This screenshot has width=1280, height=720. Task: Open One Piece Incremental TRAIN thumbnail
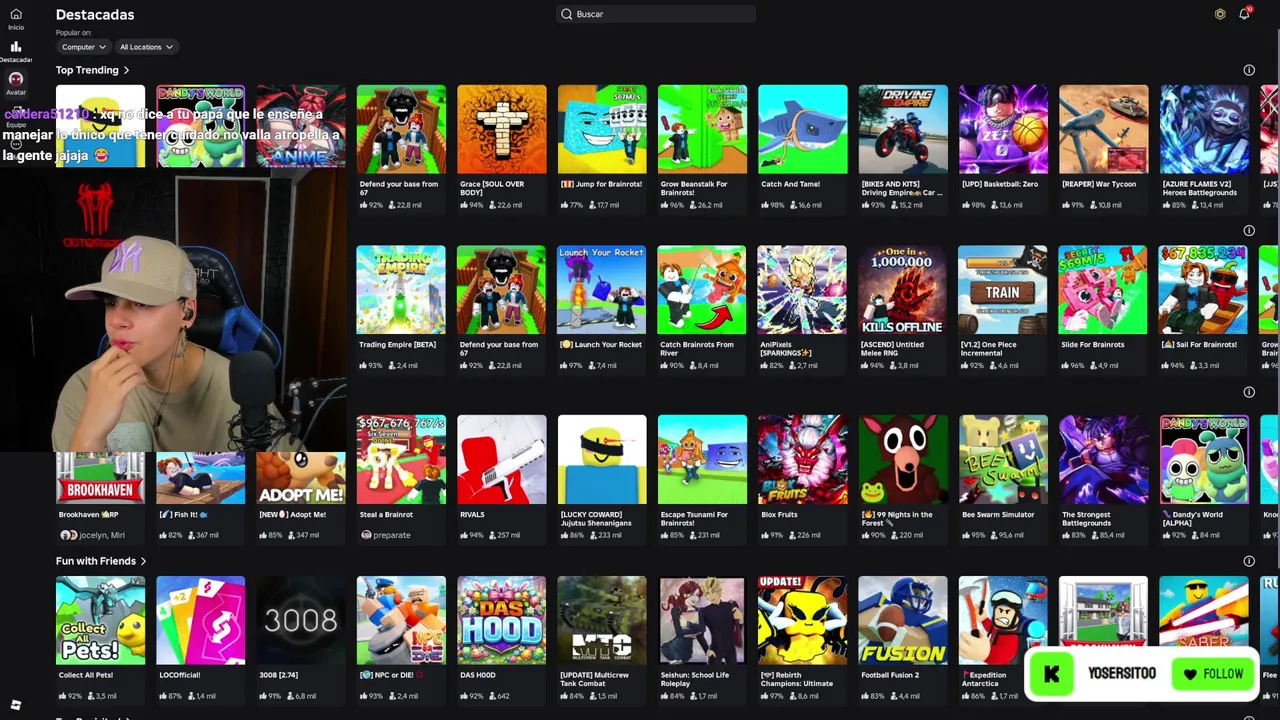tap(1003, 290)
